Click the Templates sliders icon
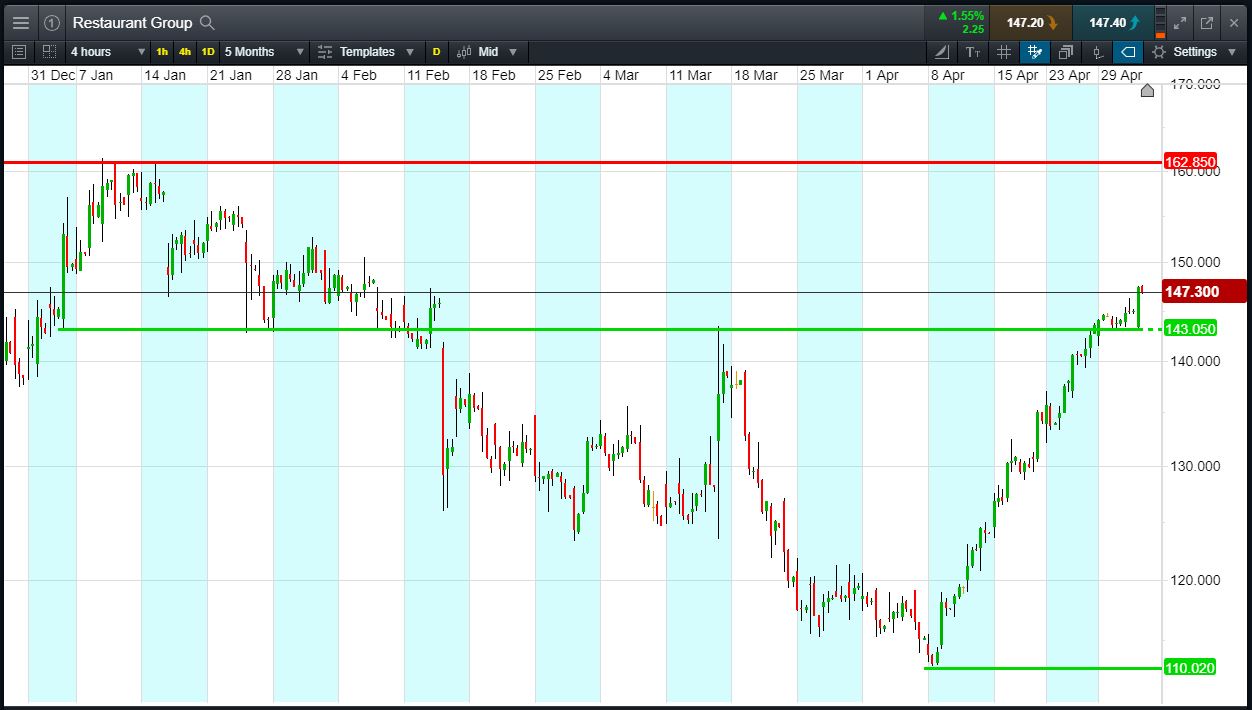 [325, 52]
